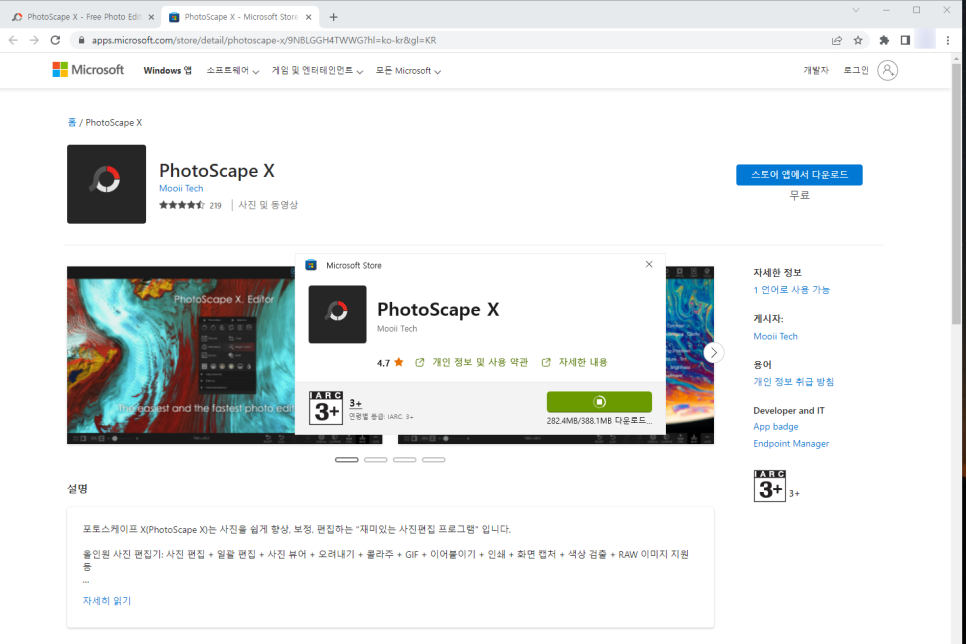Click the 로그인 link
Screen dimensions: 966x644
click(x=856, y=70)
